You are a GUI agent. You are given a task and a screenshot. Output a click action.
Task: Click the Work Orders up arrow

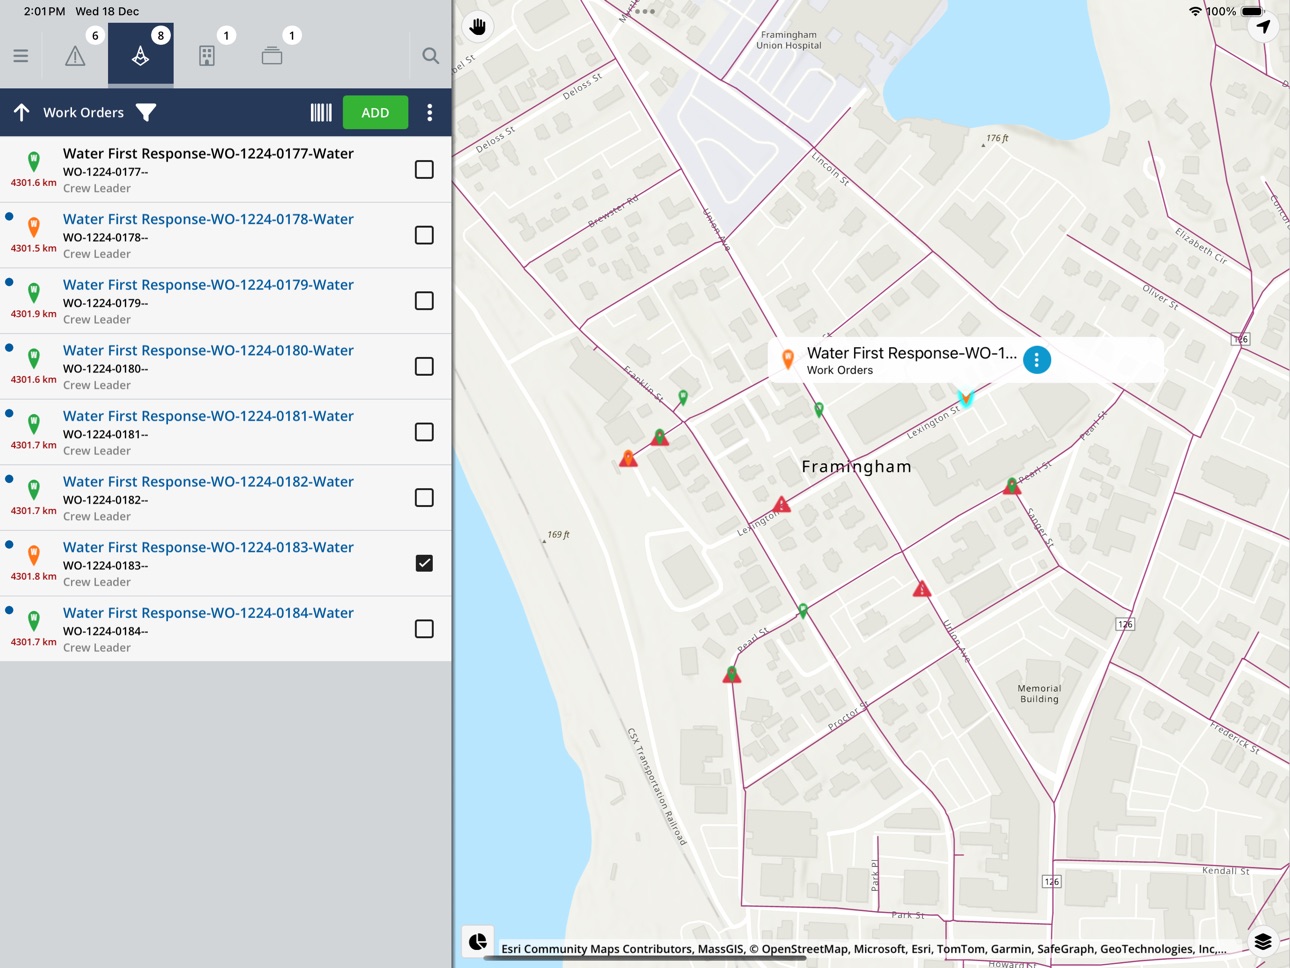[21, 113]
